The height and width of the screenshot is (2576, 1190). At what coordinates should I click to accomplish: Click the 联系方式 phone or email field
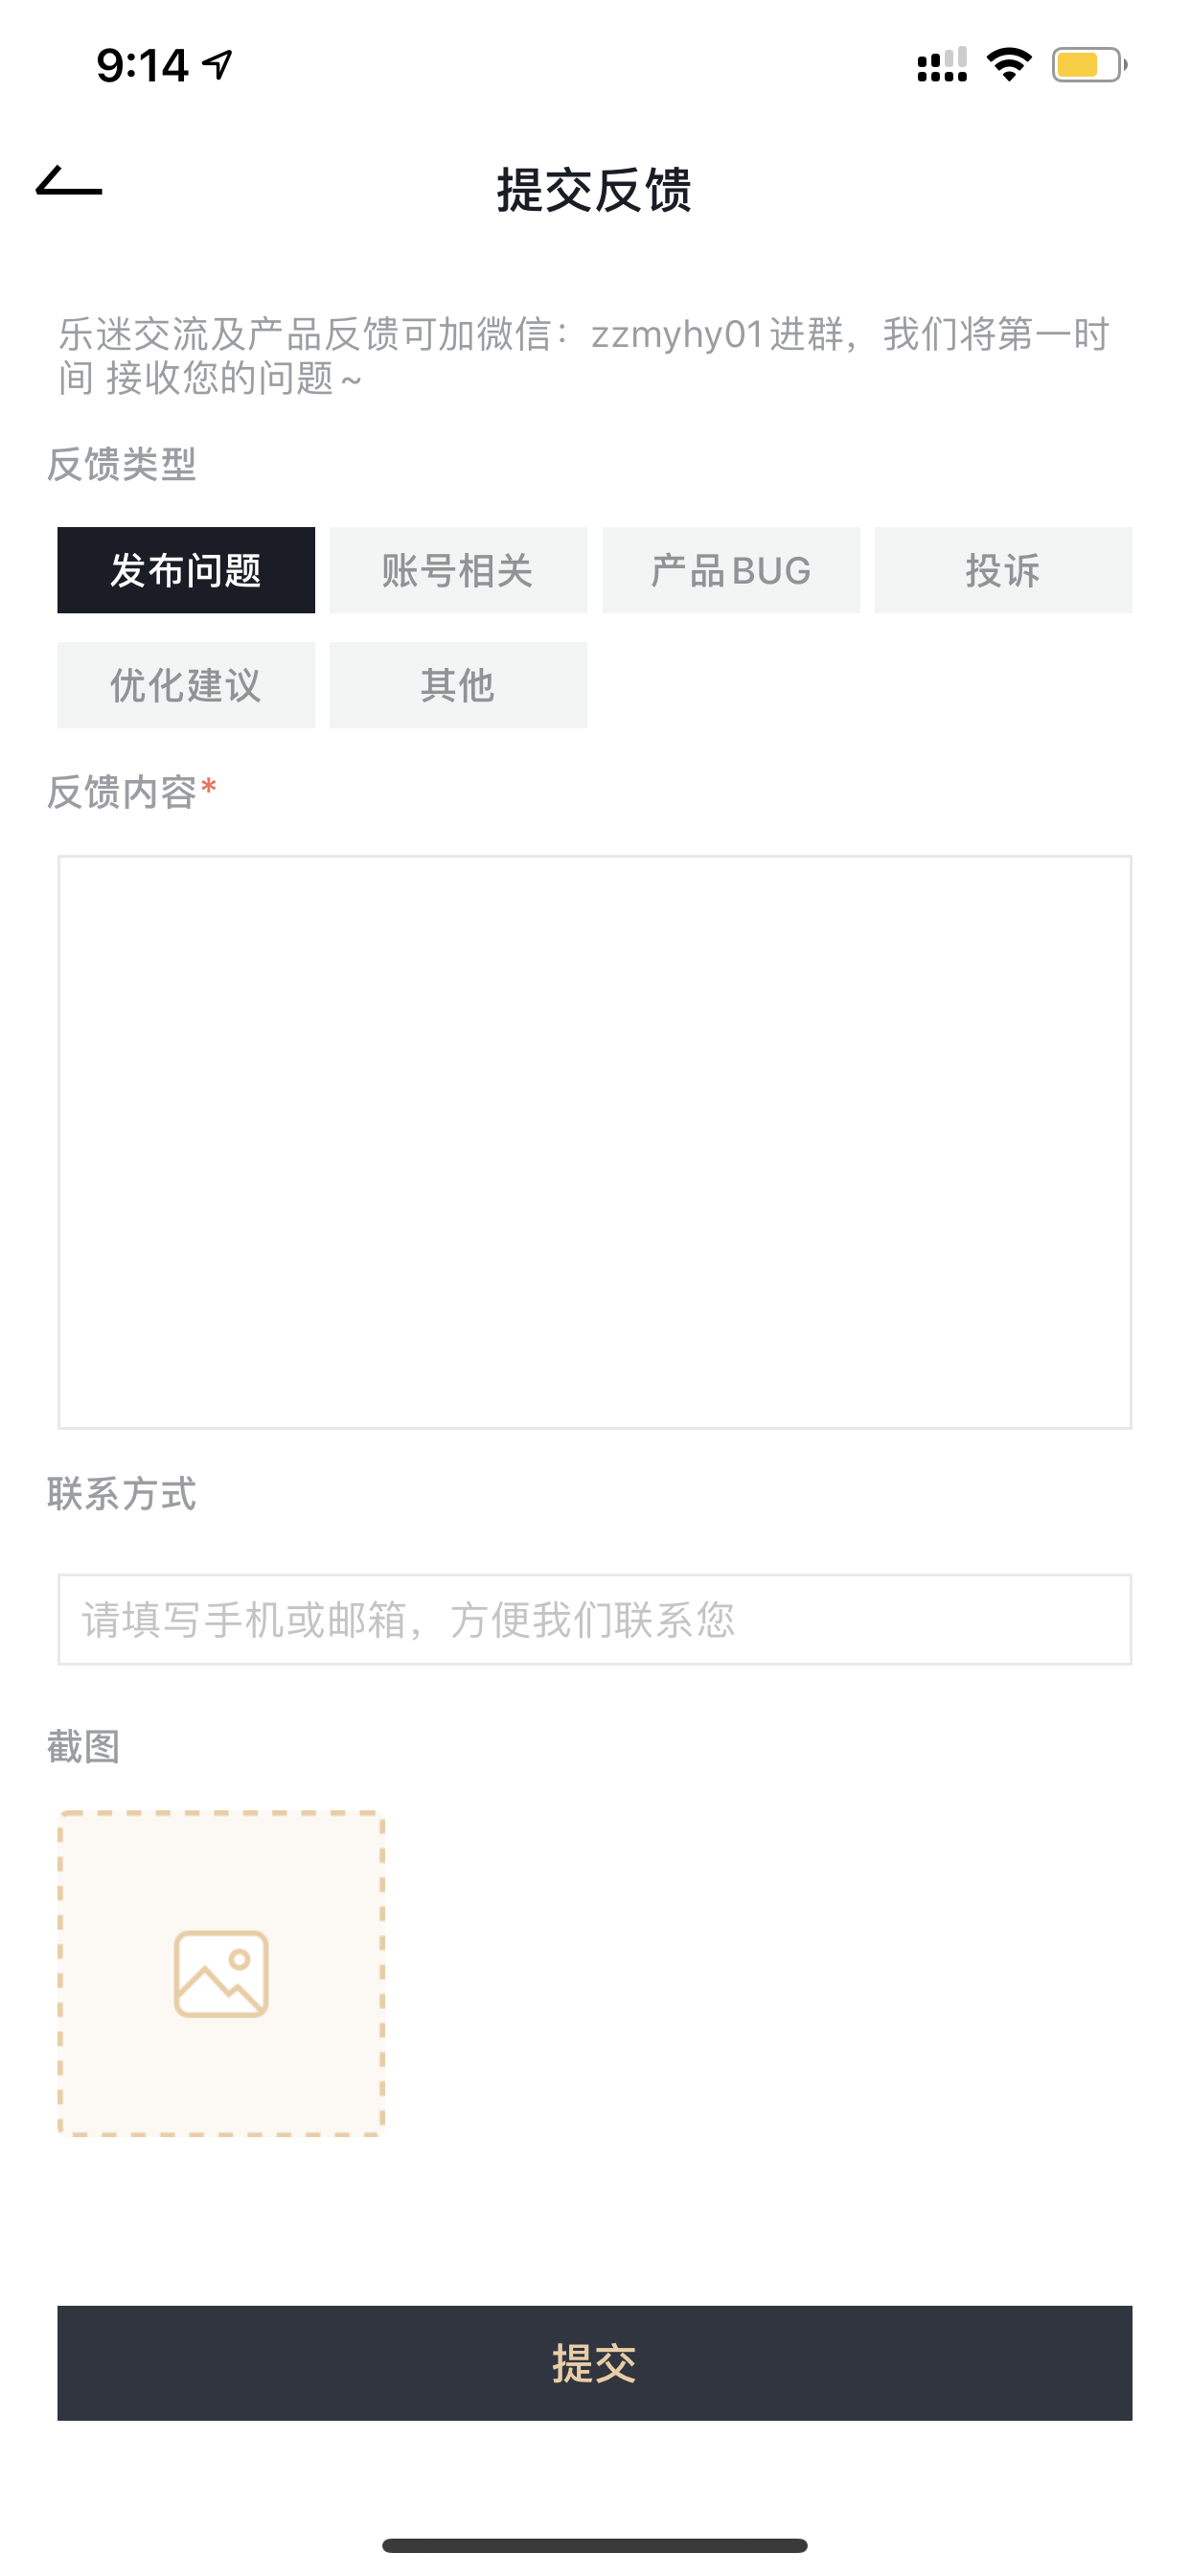coord(595,1619)
